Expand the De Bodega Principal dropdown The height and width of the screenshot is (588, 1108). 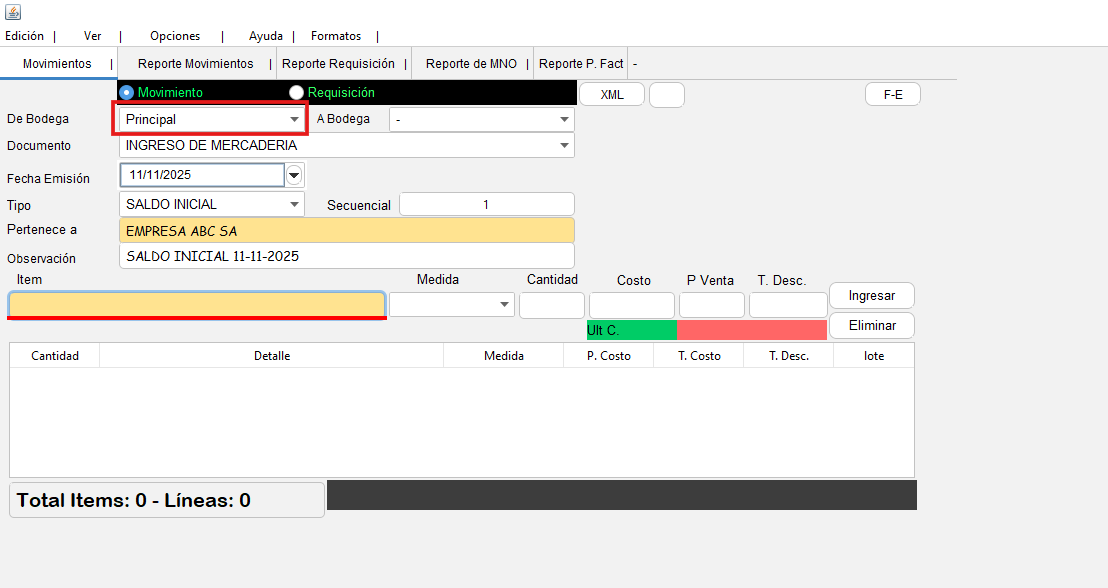pos(294,119)
